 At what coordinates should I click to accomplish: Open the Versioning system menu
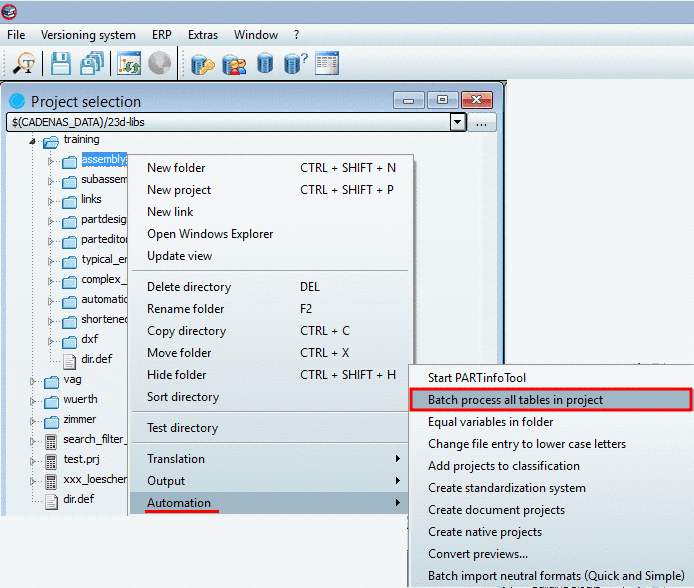[89, 35]
